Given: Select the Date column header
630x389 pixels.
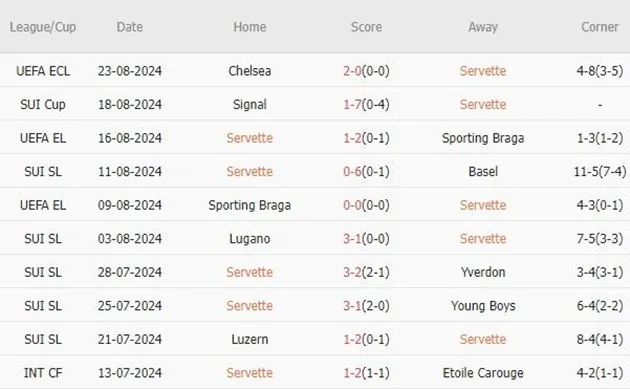Looking at the screenshot, I should point(129,27).
